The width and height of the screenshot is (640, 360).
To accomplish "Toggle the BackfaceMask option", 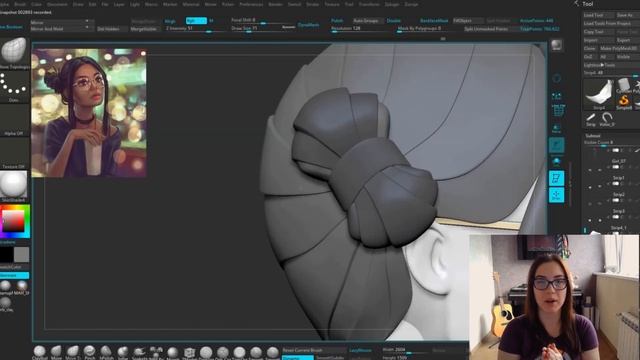I will pyautogui.click(x=434, y=20).
